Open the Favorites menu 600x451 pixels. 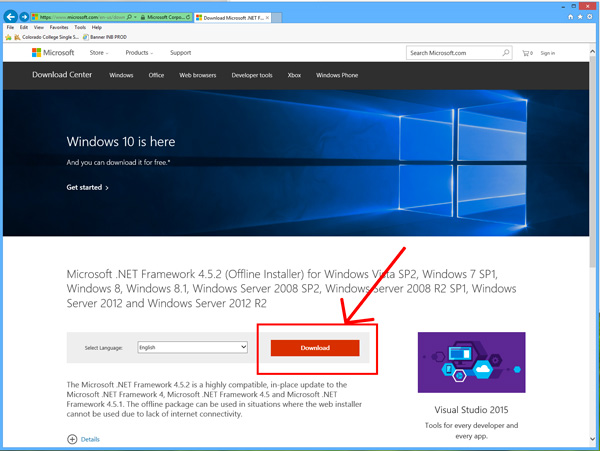[59, 27]
